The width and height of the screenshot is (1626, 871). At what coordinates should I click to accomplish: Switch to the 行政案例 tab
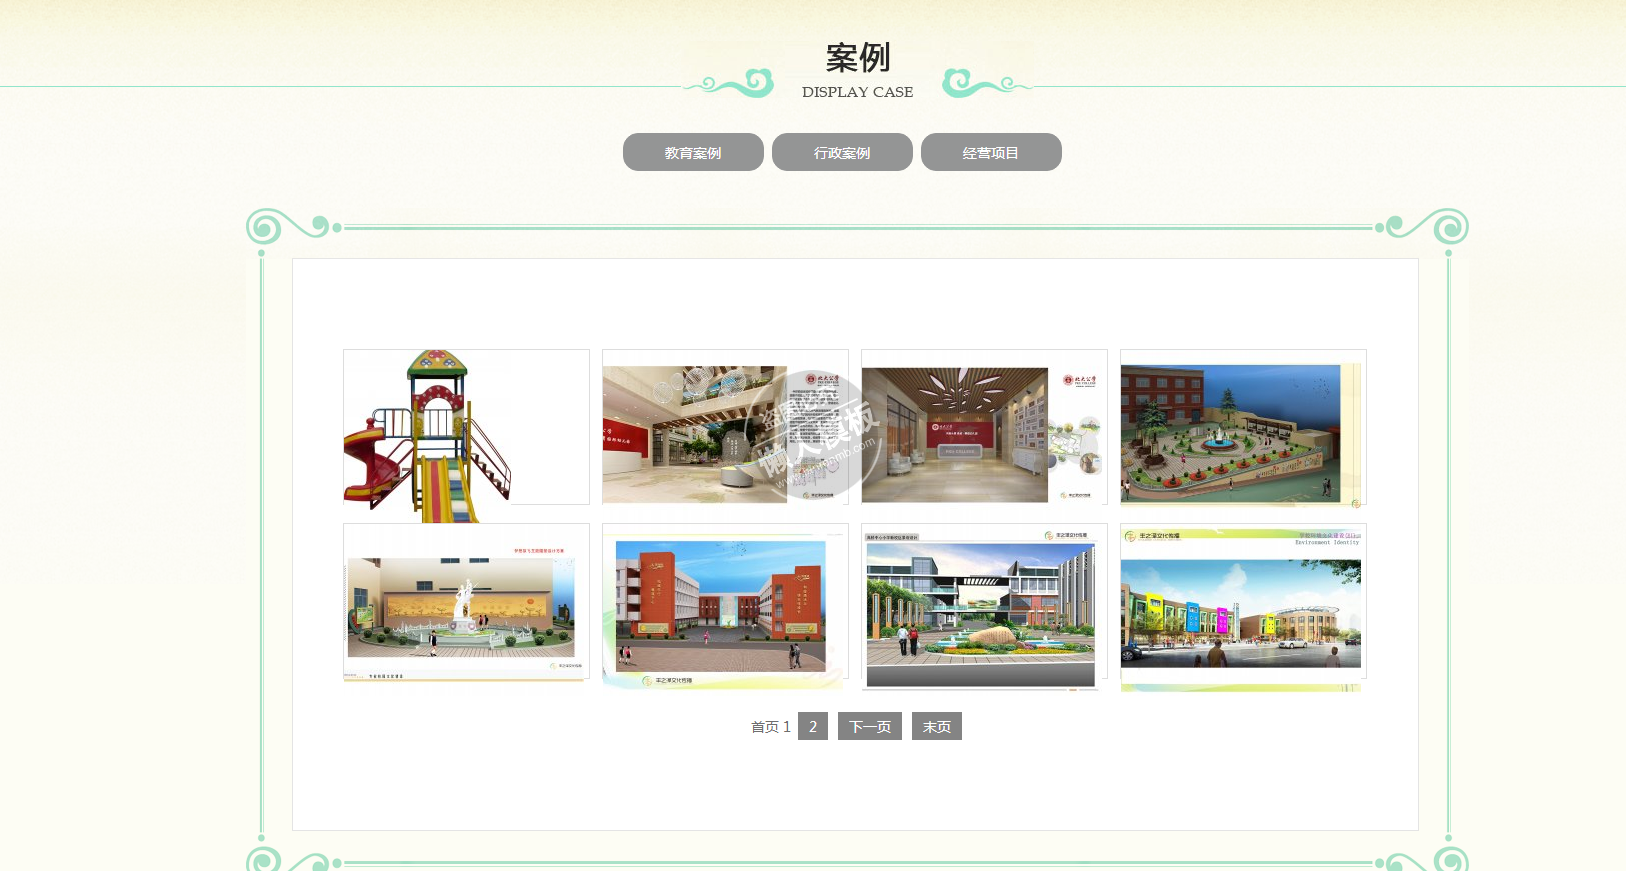[x=842, y=152]
